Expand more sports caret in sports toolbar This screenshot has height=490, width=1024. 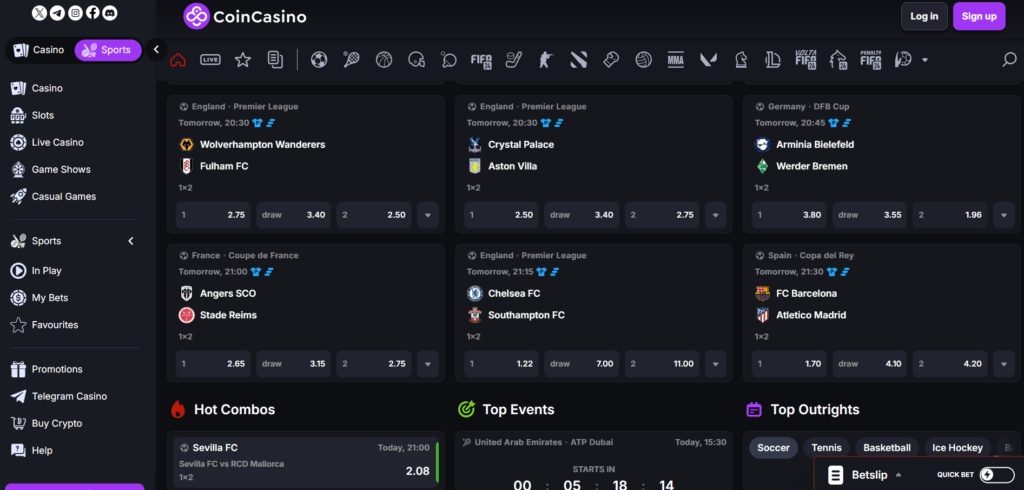925,60
